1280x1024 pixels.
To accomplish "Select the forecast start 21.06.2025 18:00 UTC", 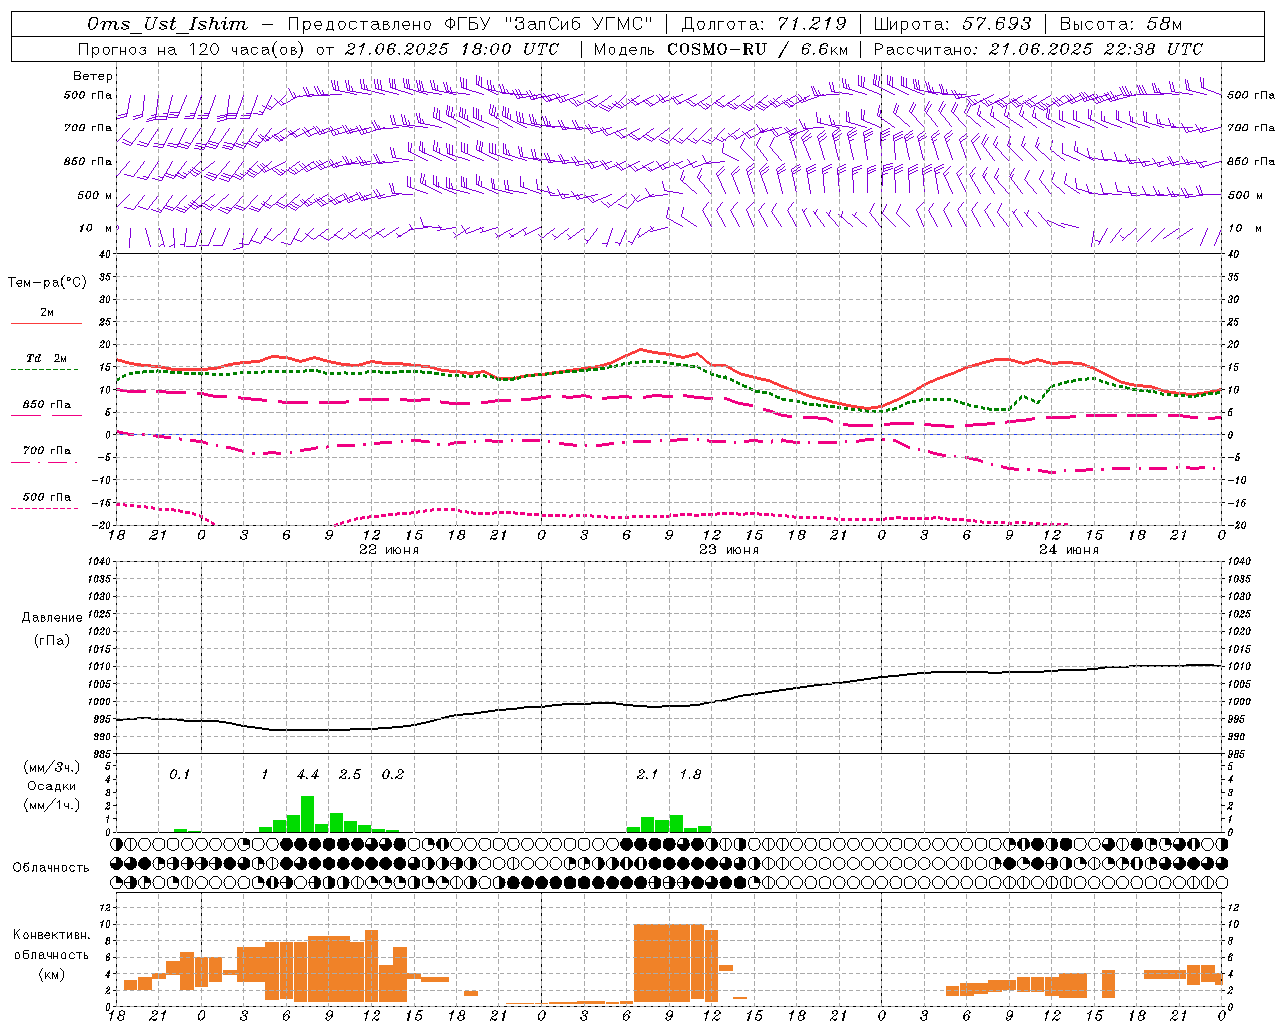I will pyautogui.click(x=452, y=49).
